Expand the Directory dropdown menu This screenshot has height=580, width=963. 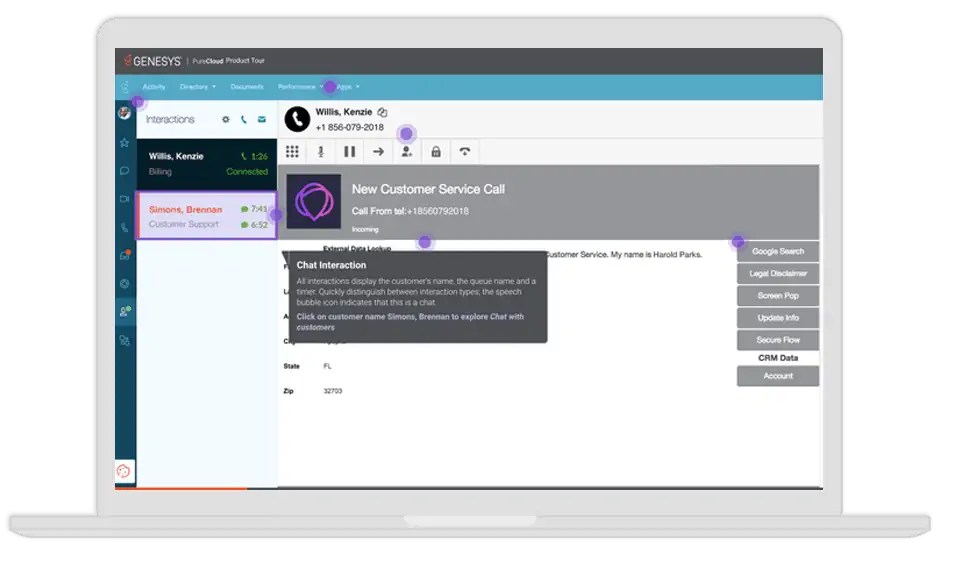(x=197, y=87)
